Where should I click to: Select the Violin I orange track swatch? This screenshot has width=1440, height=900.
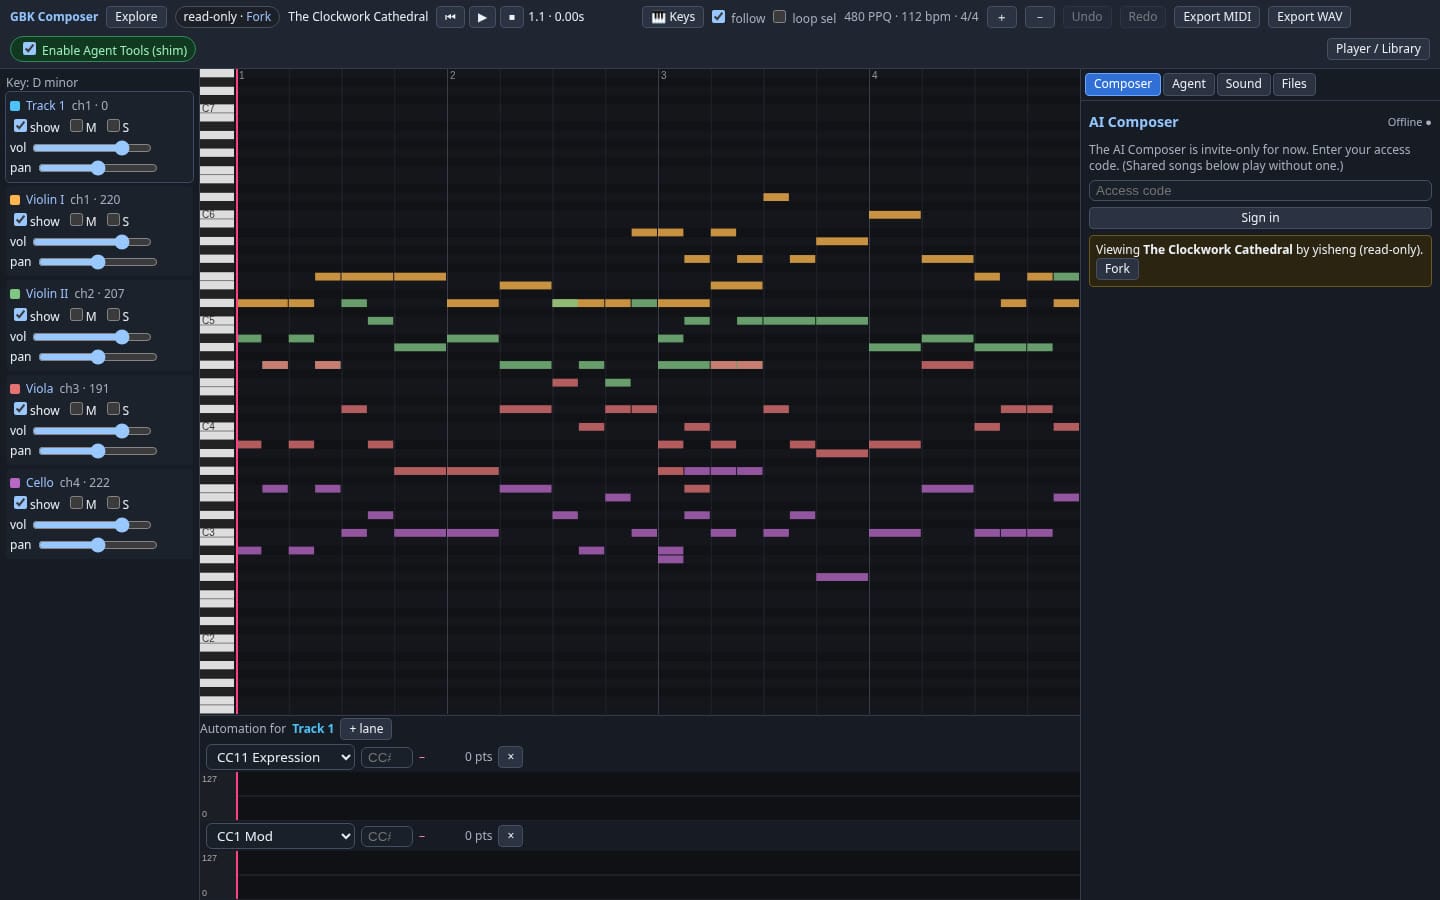click(15, 200)
